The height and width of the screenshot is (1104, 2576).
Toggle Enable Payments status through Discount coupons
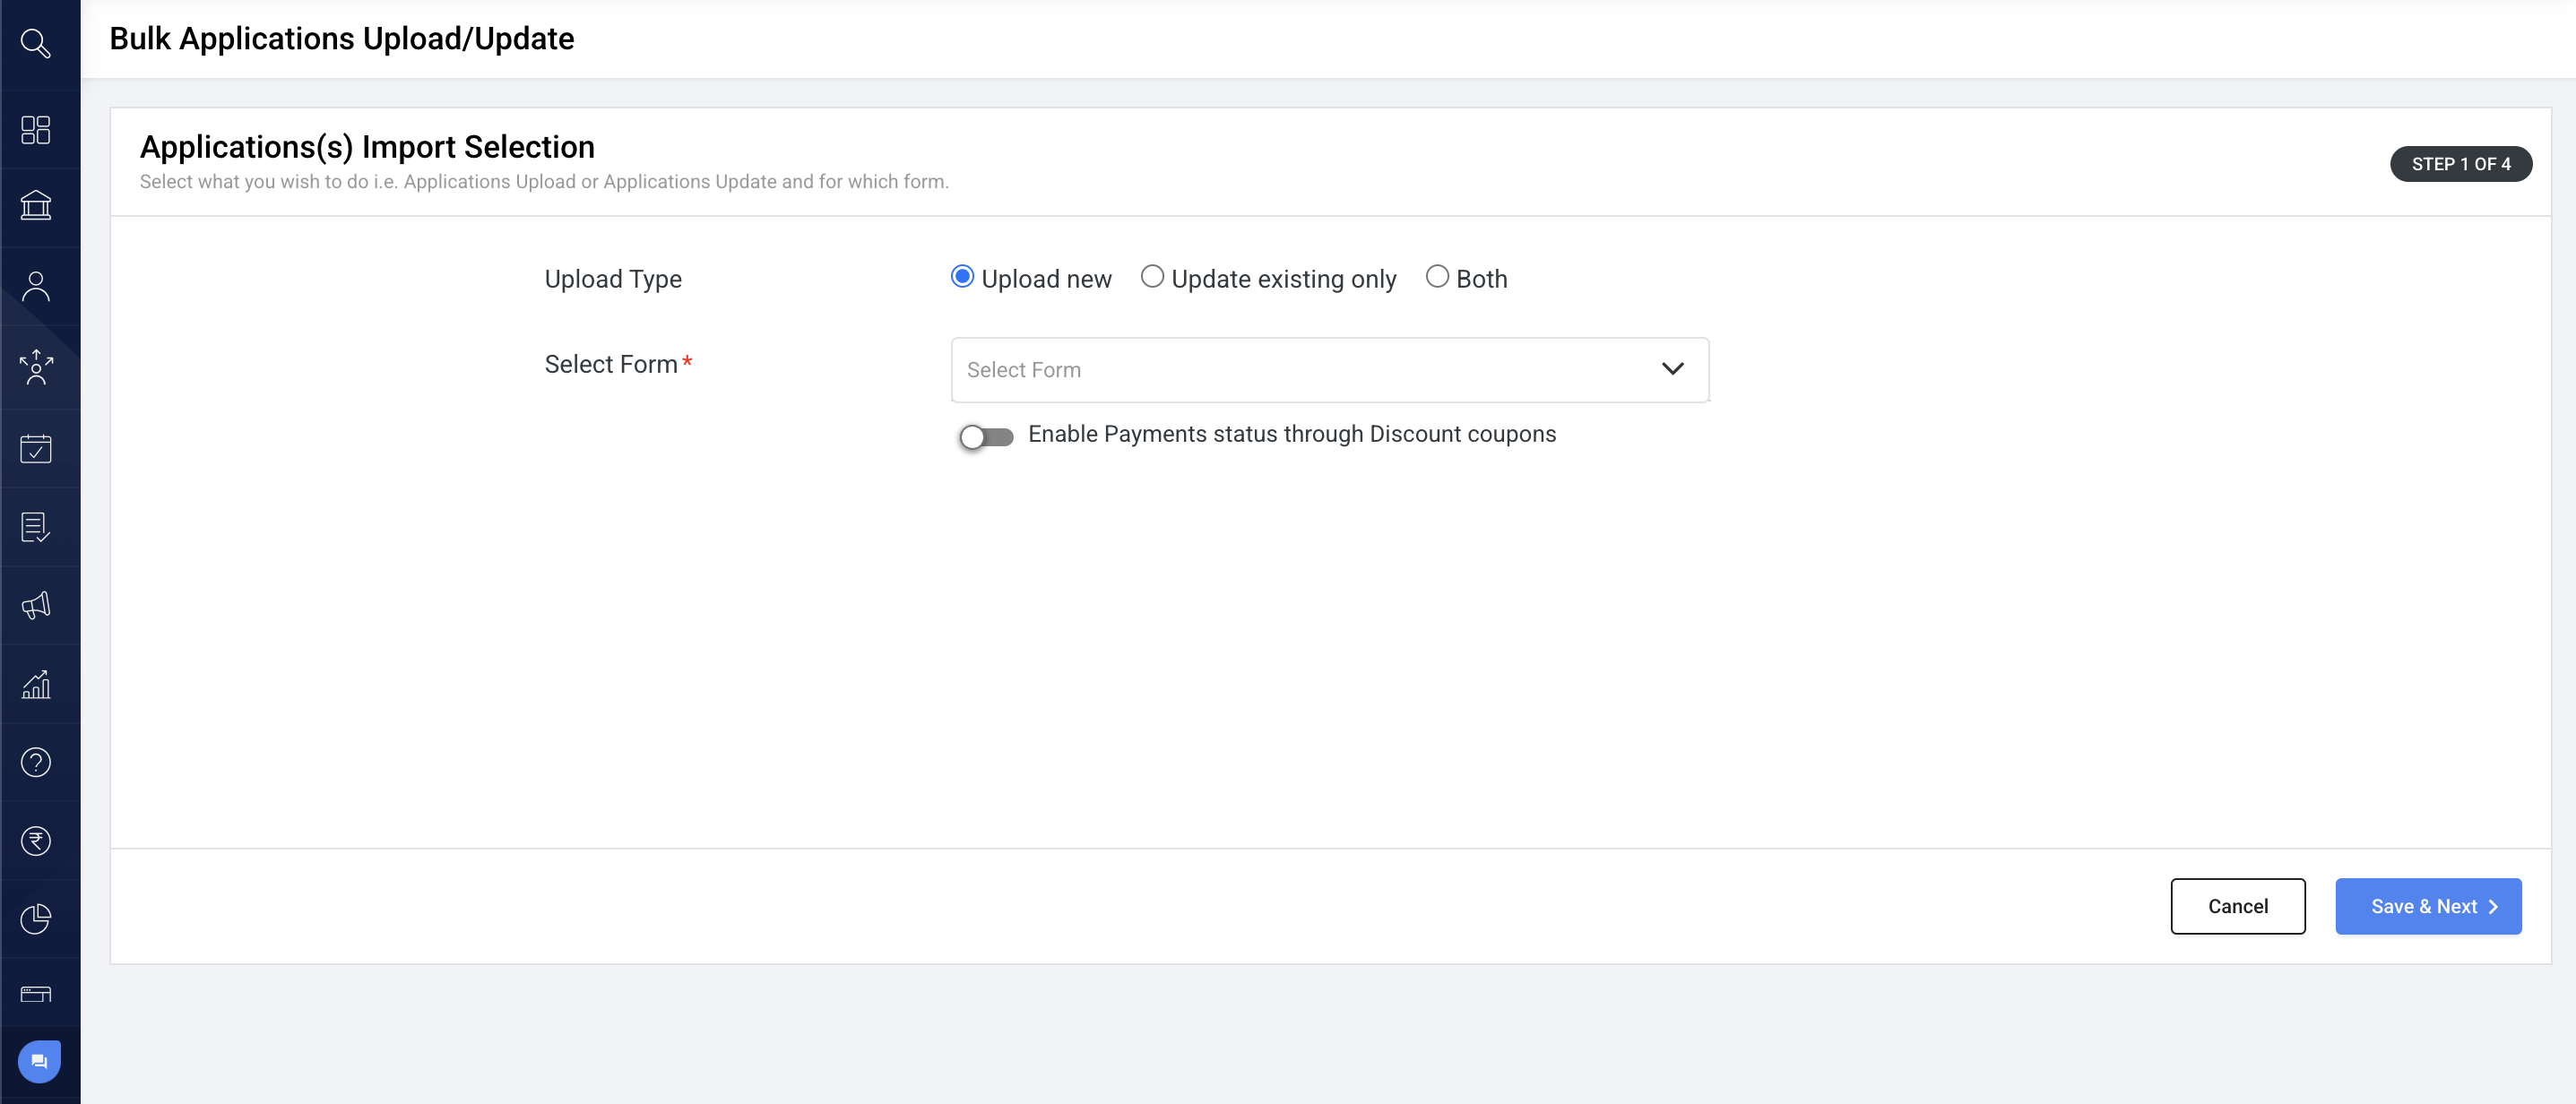(x=986, y=437)
